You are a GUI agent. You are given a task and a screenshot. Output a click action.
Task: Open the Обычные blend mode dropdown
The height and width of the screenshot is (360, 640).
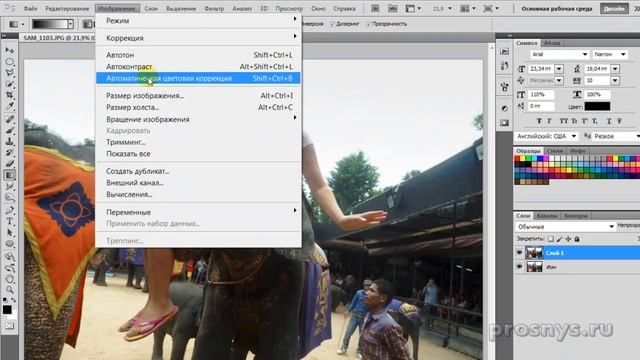565,227
